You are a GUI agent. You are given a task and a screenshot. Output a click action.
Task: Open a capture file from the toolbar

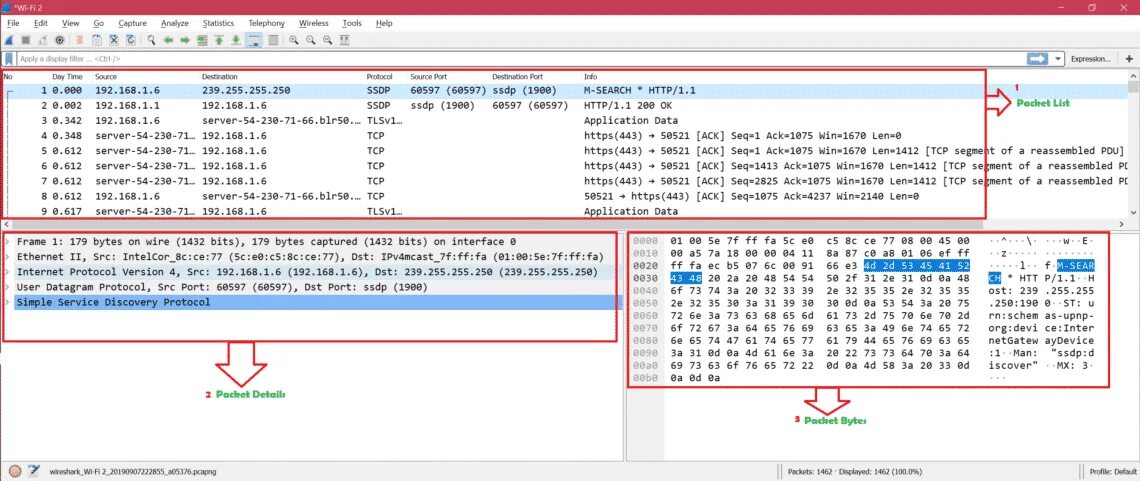(79, 40)
